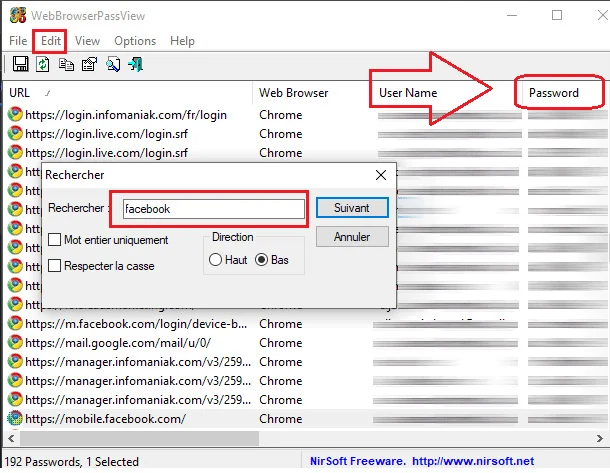Click the Save Selected Items toolbar icon
Image resolution: width=610 pixels, height=473 pixels.
pyautogui.click(x=20, y=64)
